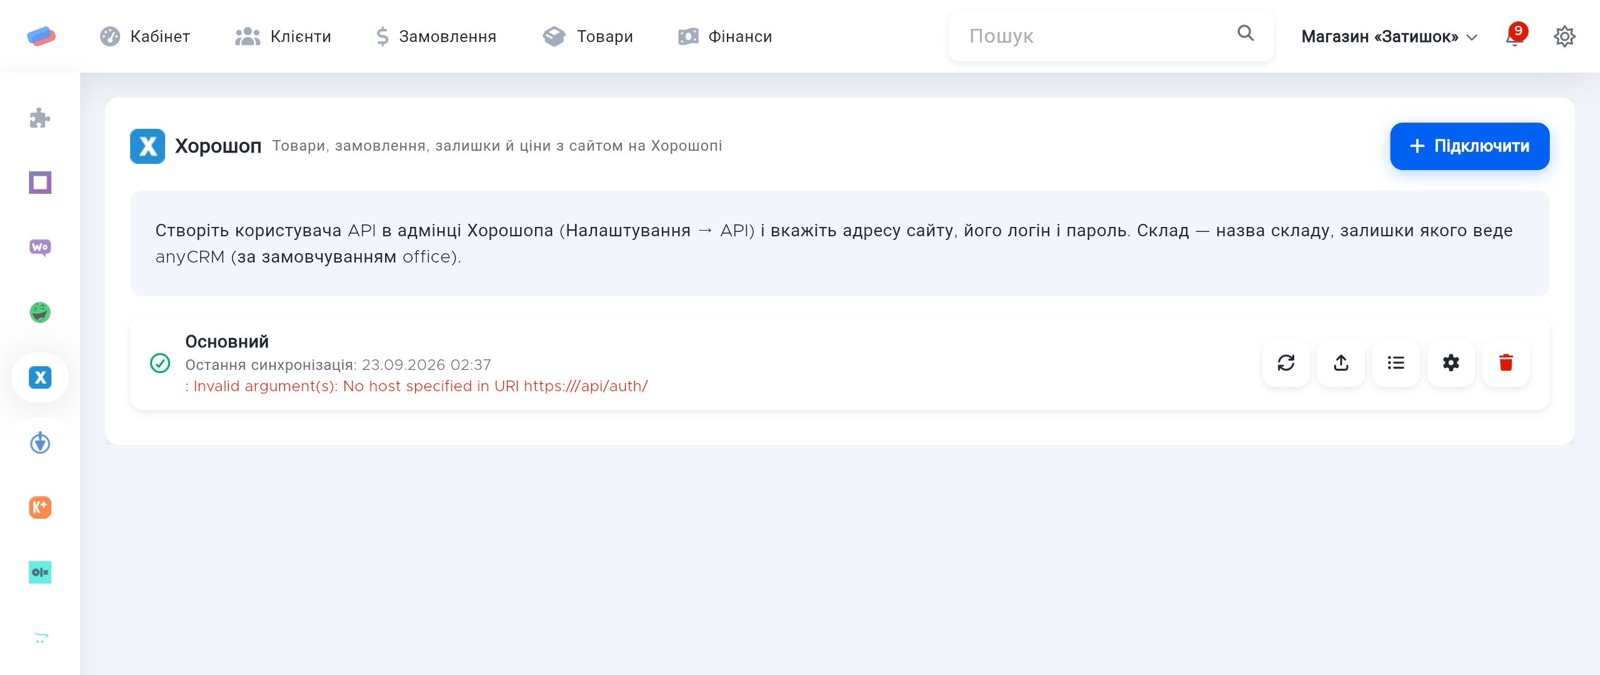The height and width of the screenshot is (675, 1600).
Task: Open the list log icon for Основний
Action: pyautogui.click(x=1396, y=363)
